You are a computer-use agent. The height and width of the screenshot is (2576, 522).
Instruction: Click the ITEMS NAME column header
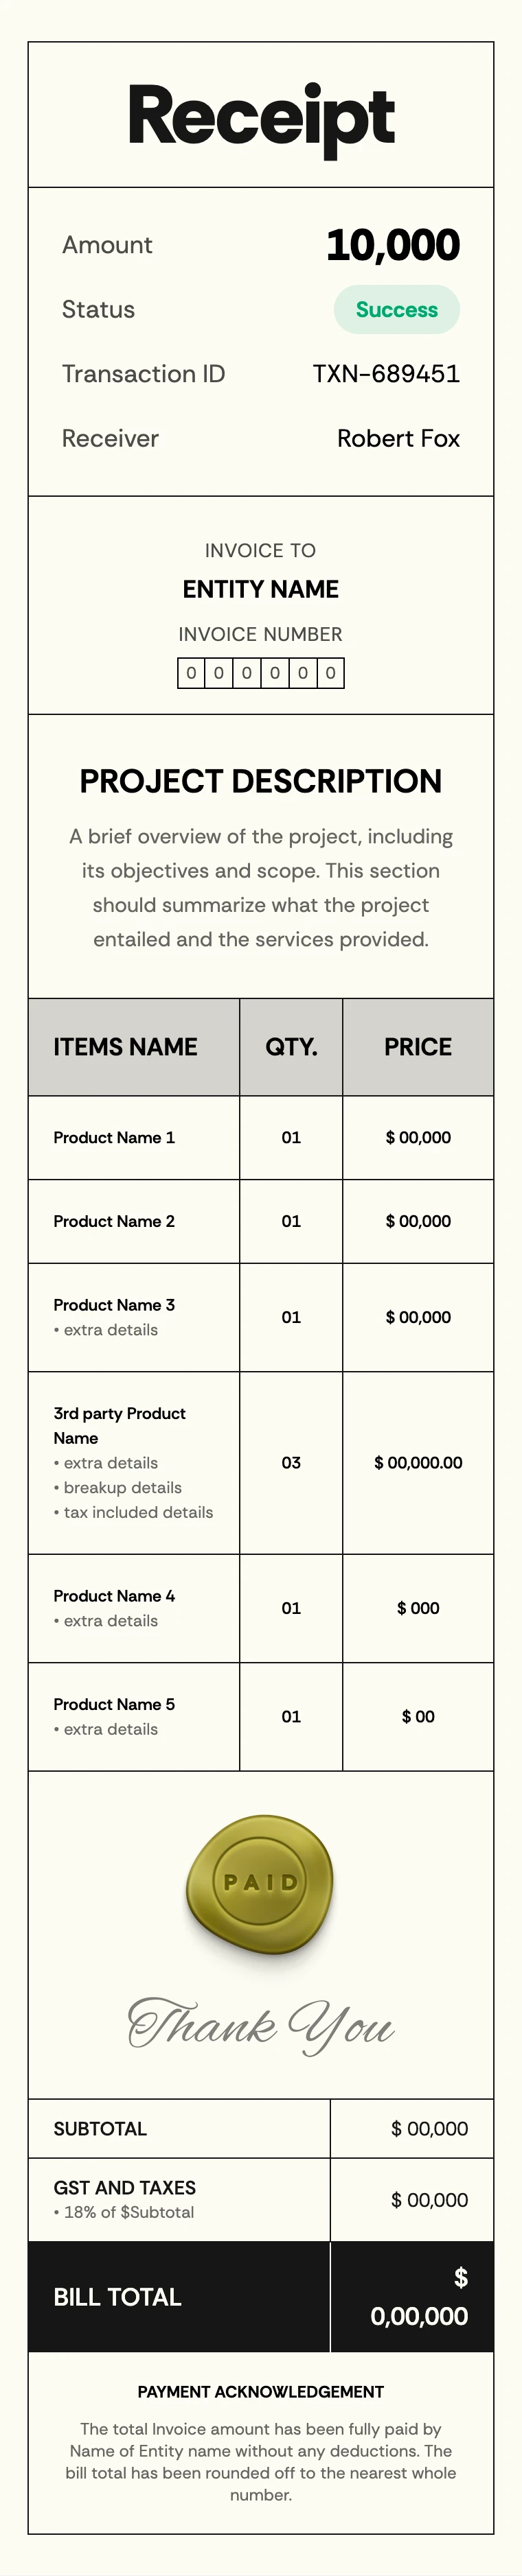click(125, 1047)
